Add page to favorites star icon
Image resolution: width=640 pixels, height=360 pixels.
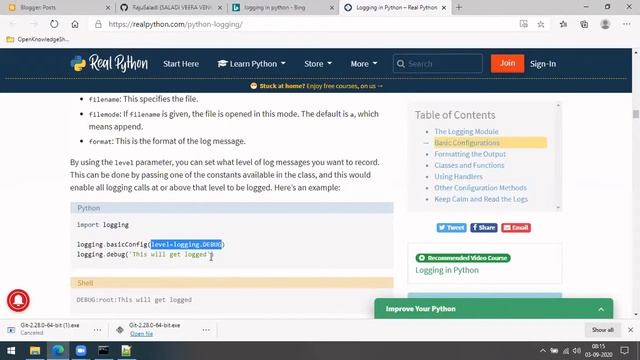tap(541, 24)
